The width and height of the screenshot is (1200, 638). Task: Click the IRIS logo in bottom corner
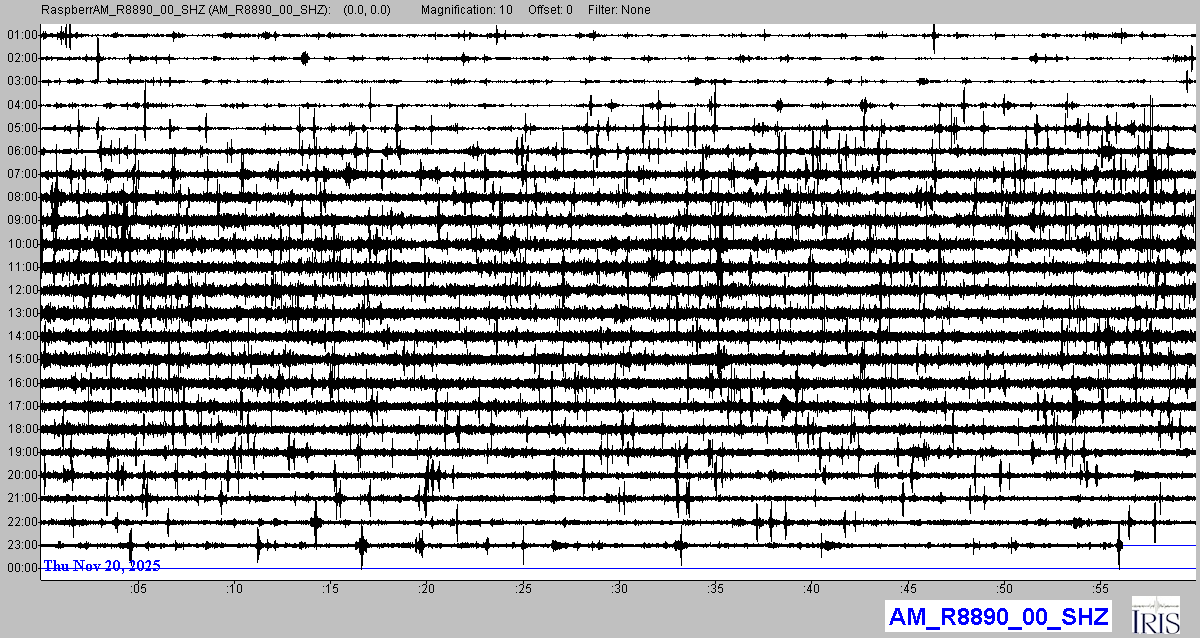coord(1155,615)
